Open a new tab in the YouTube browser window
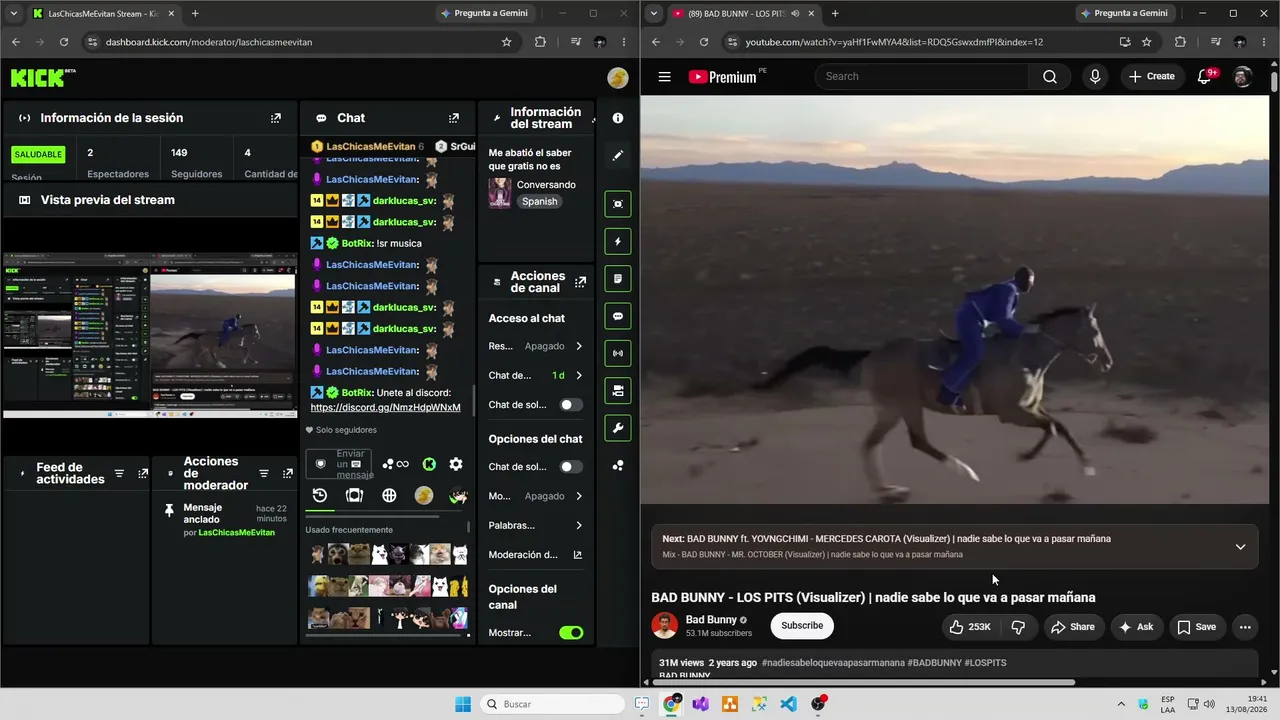The height and width of the screenshot is (720, 1280). 835,14
